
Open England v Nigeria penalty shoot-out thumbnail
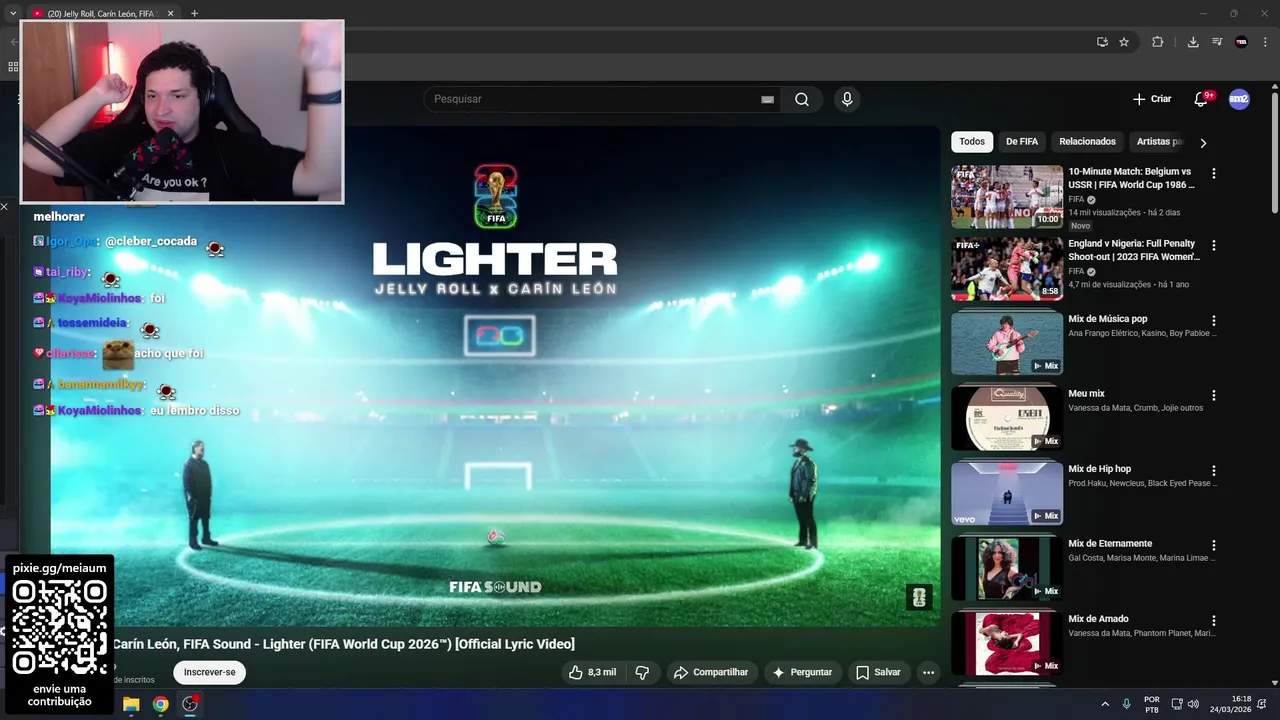click(1007, 269)
